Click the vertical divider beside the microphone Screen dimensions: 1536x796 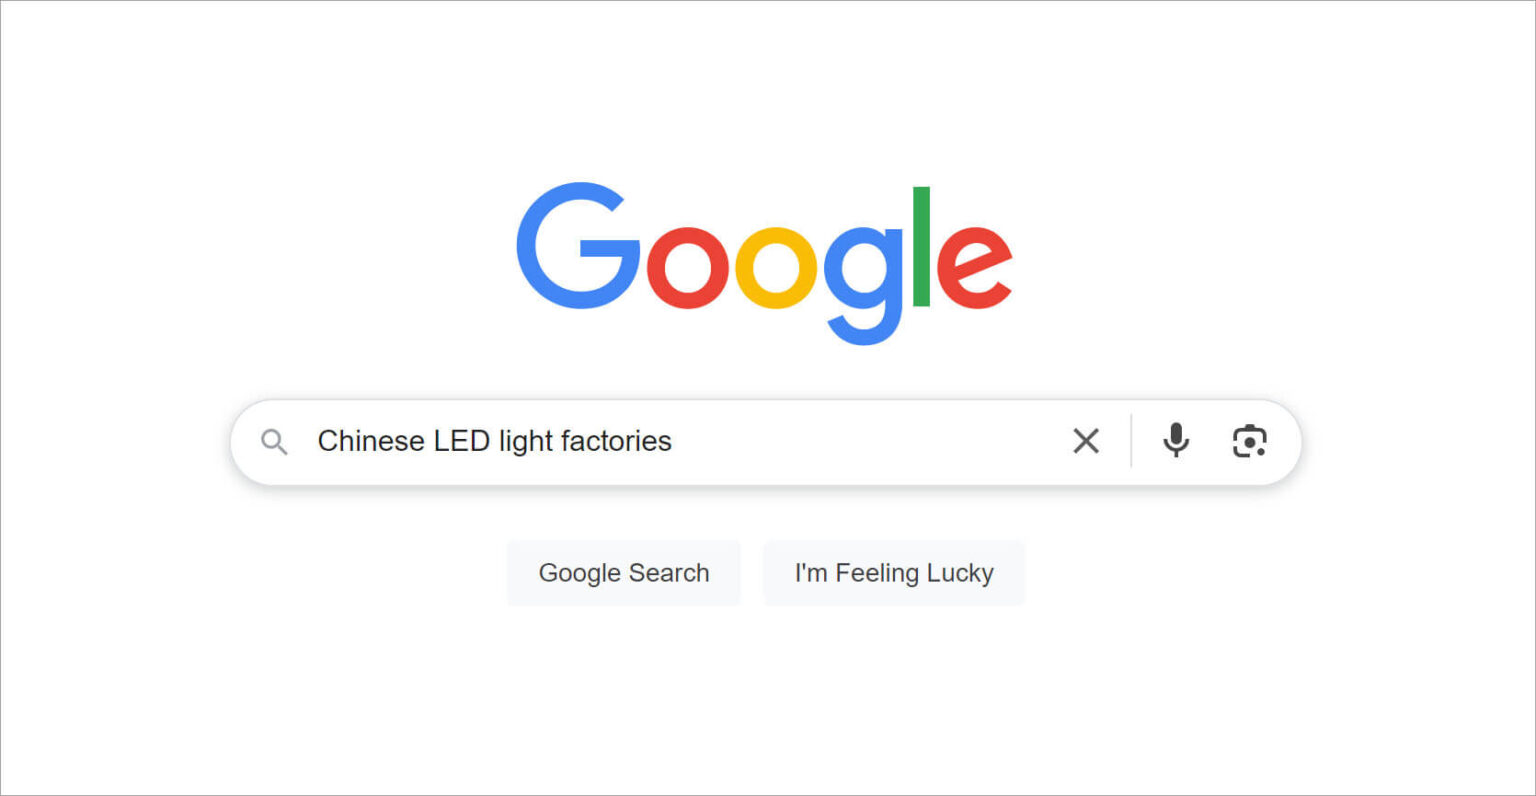click(1131, 441)
